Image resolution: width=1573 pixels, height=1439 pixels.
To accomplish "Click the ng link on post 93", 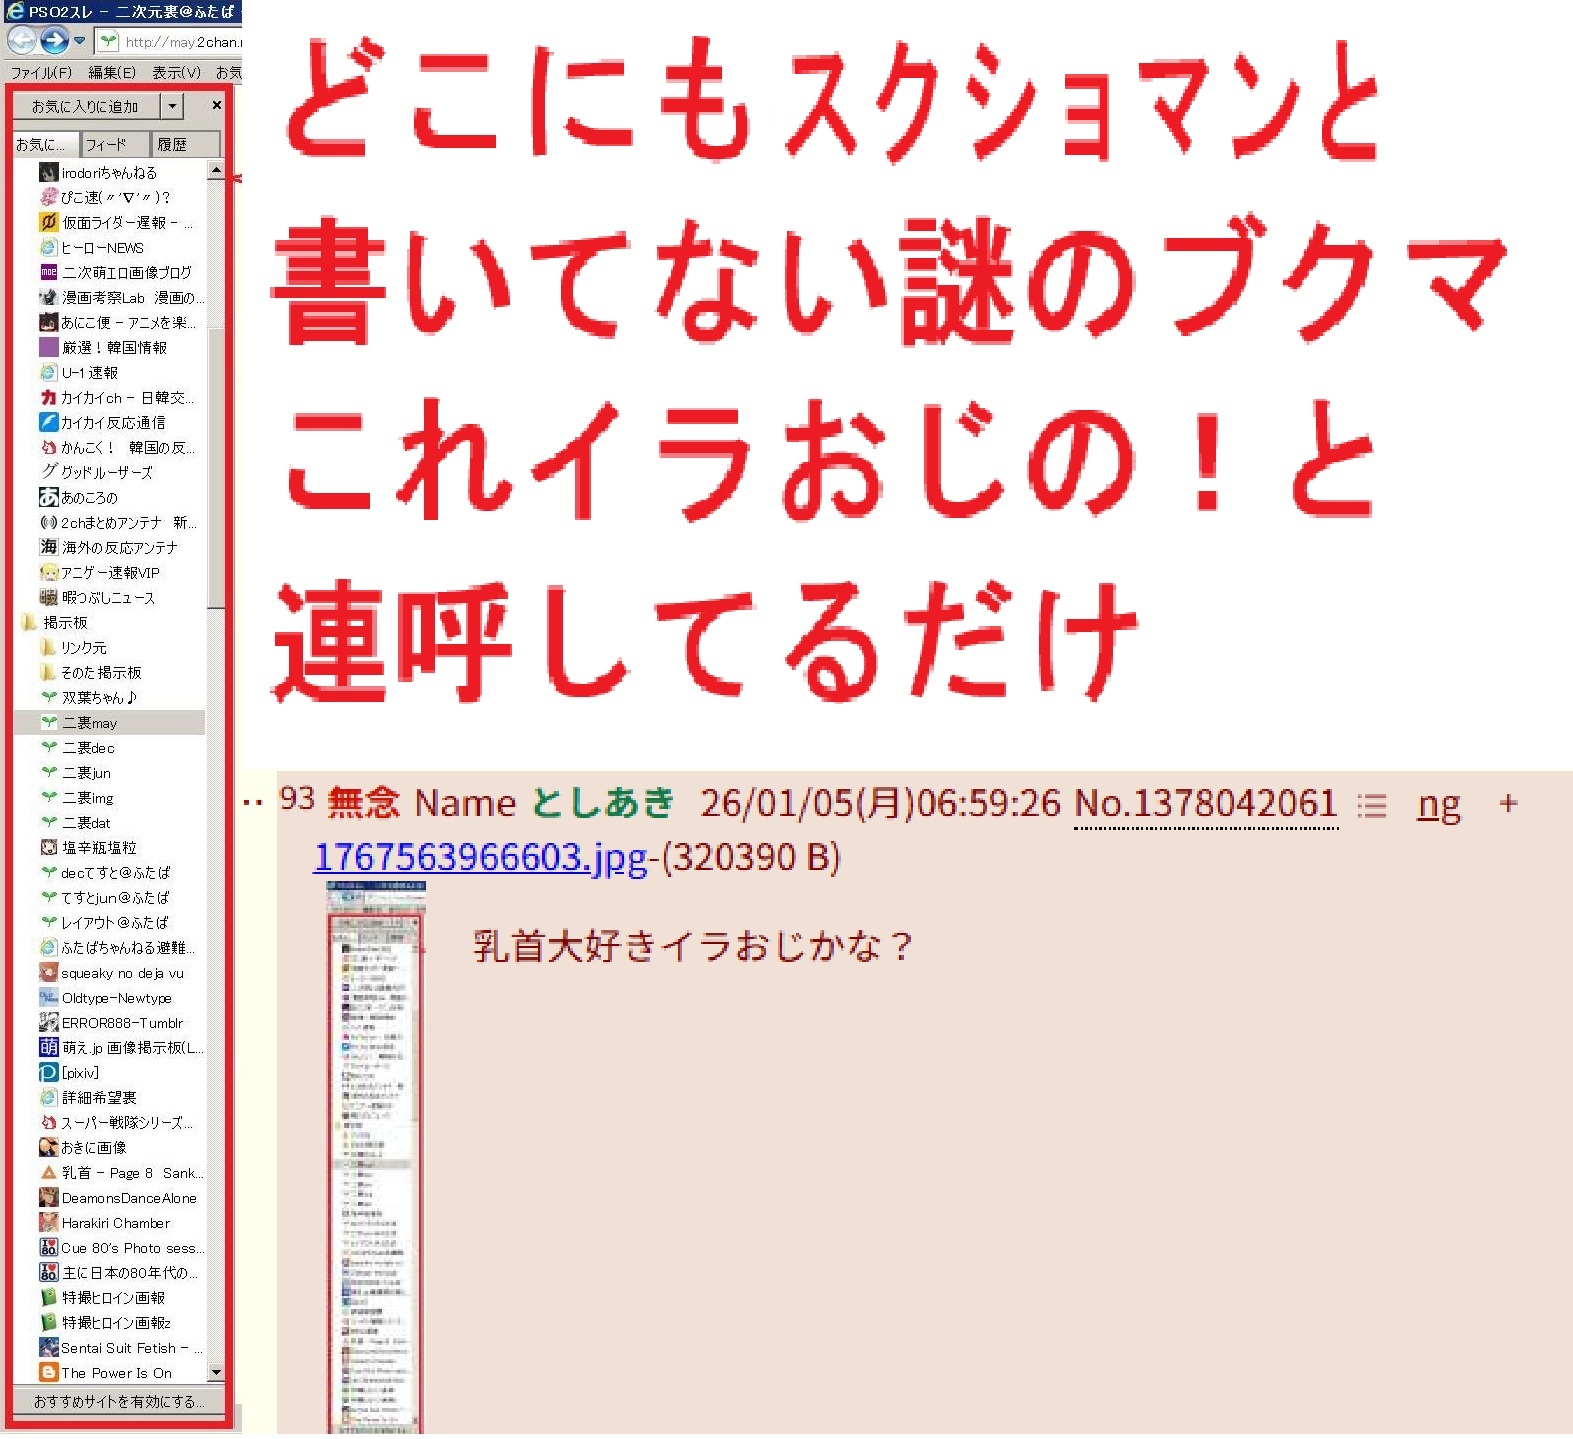I will point(1438,804).
